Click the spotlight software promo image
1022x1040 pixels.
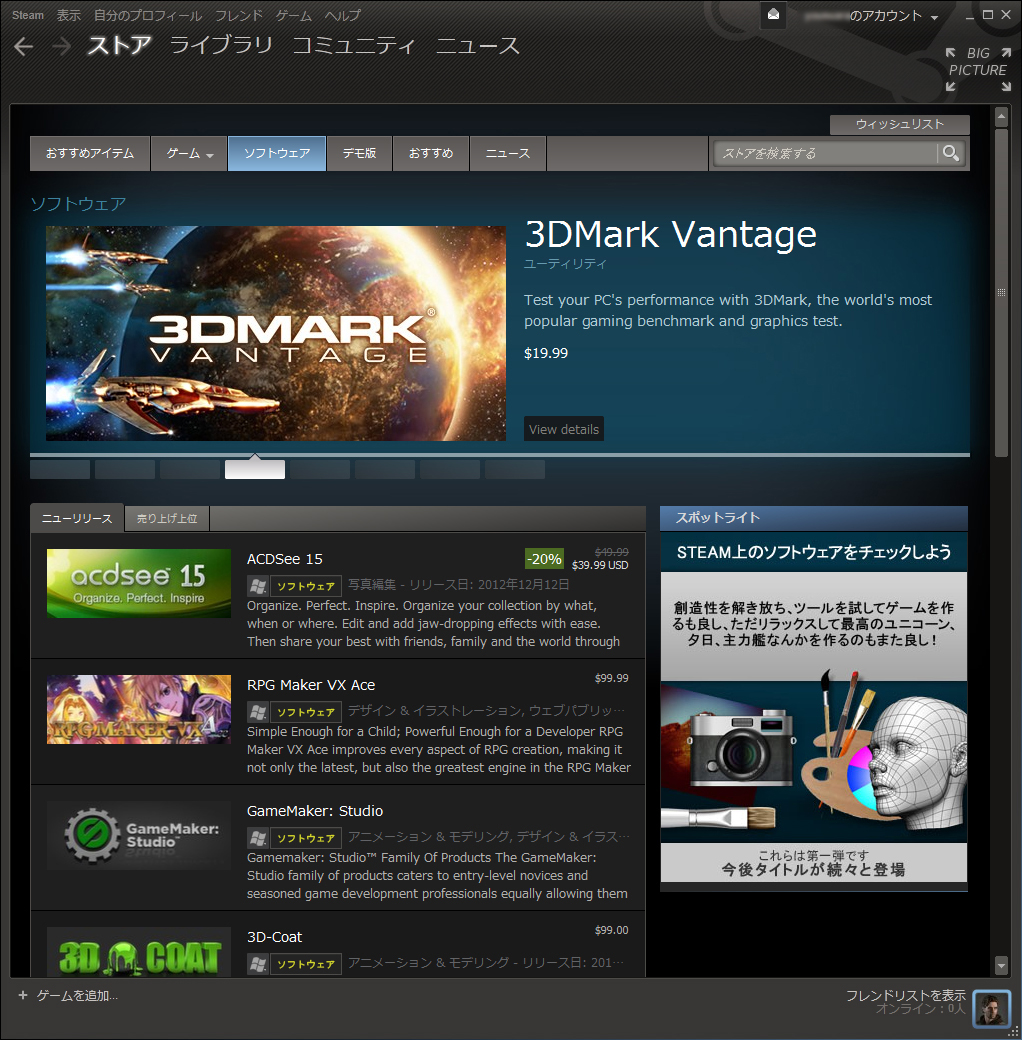tap(814, 708)
